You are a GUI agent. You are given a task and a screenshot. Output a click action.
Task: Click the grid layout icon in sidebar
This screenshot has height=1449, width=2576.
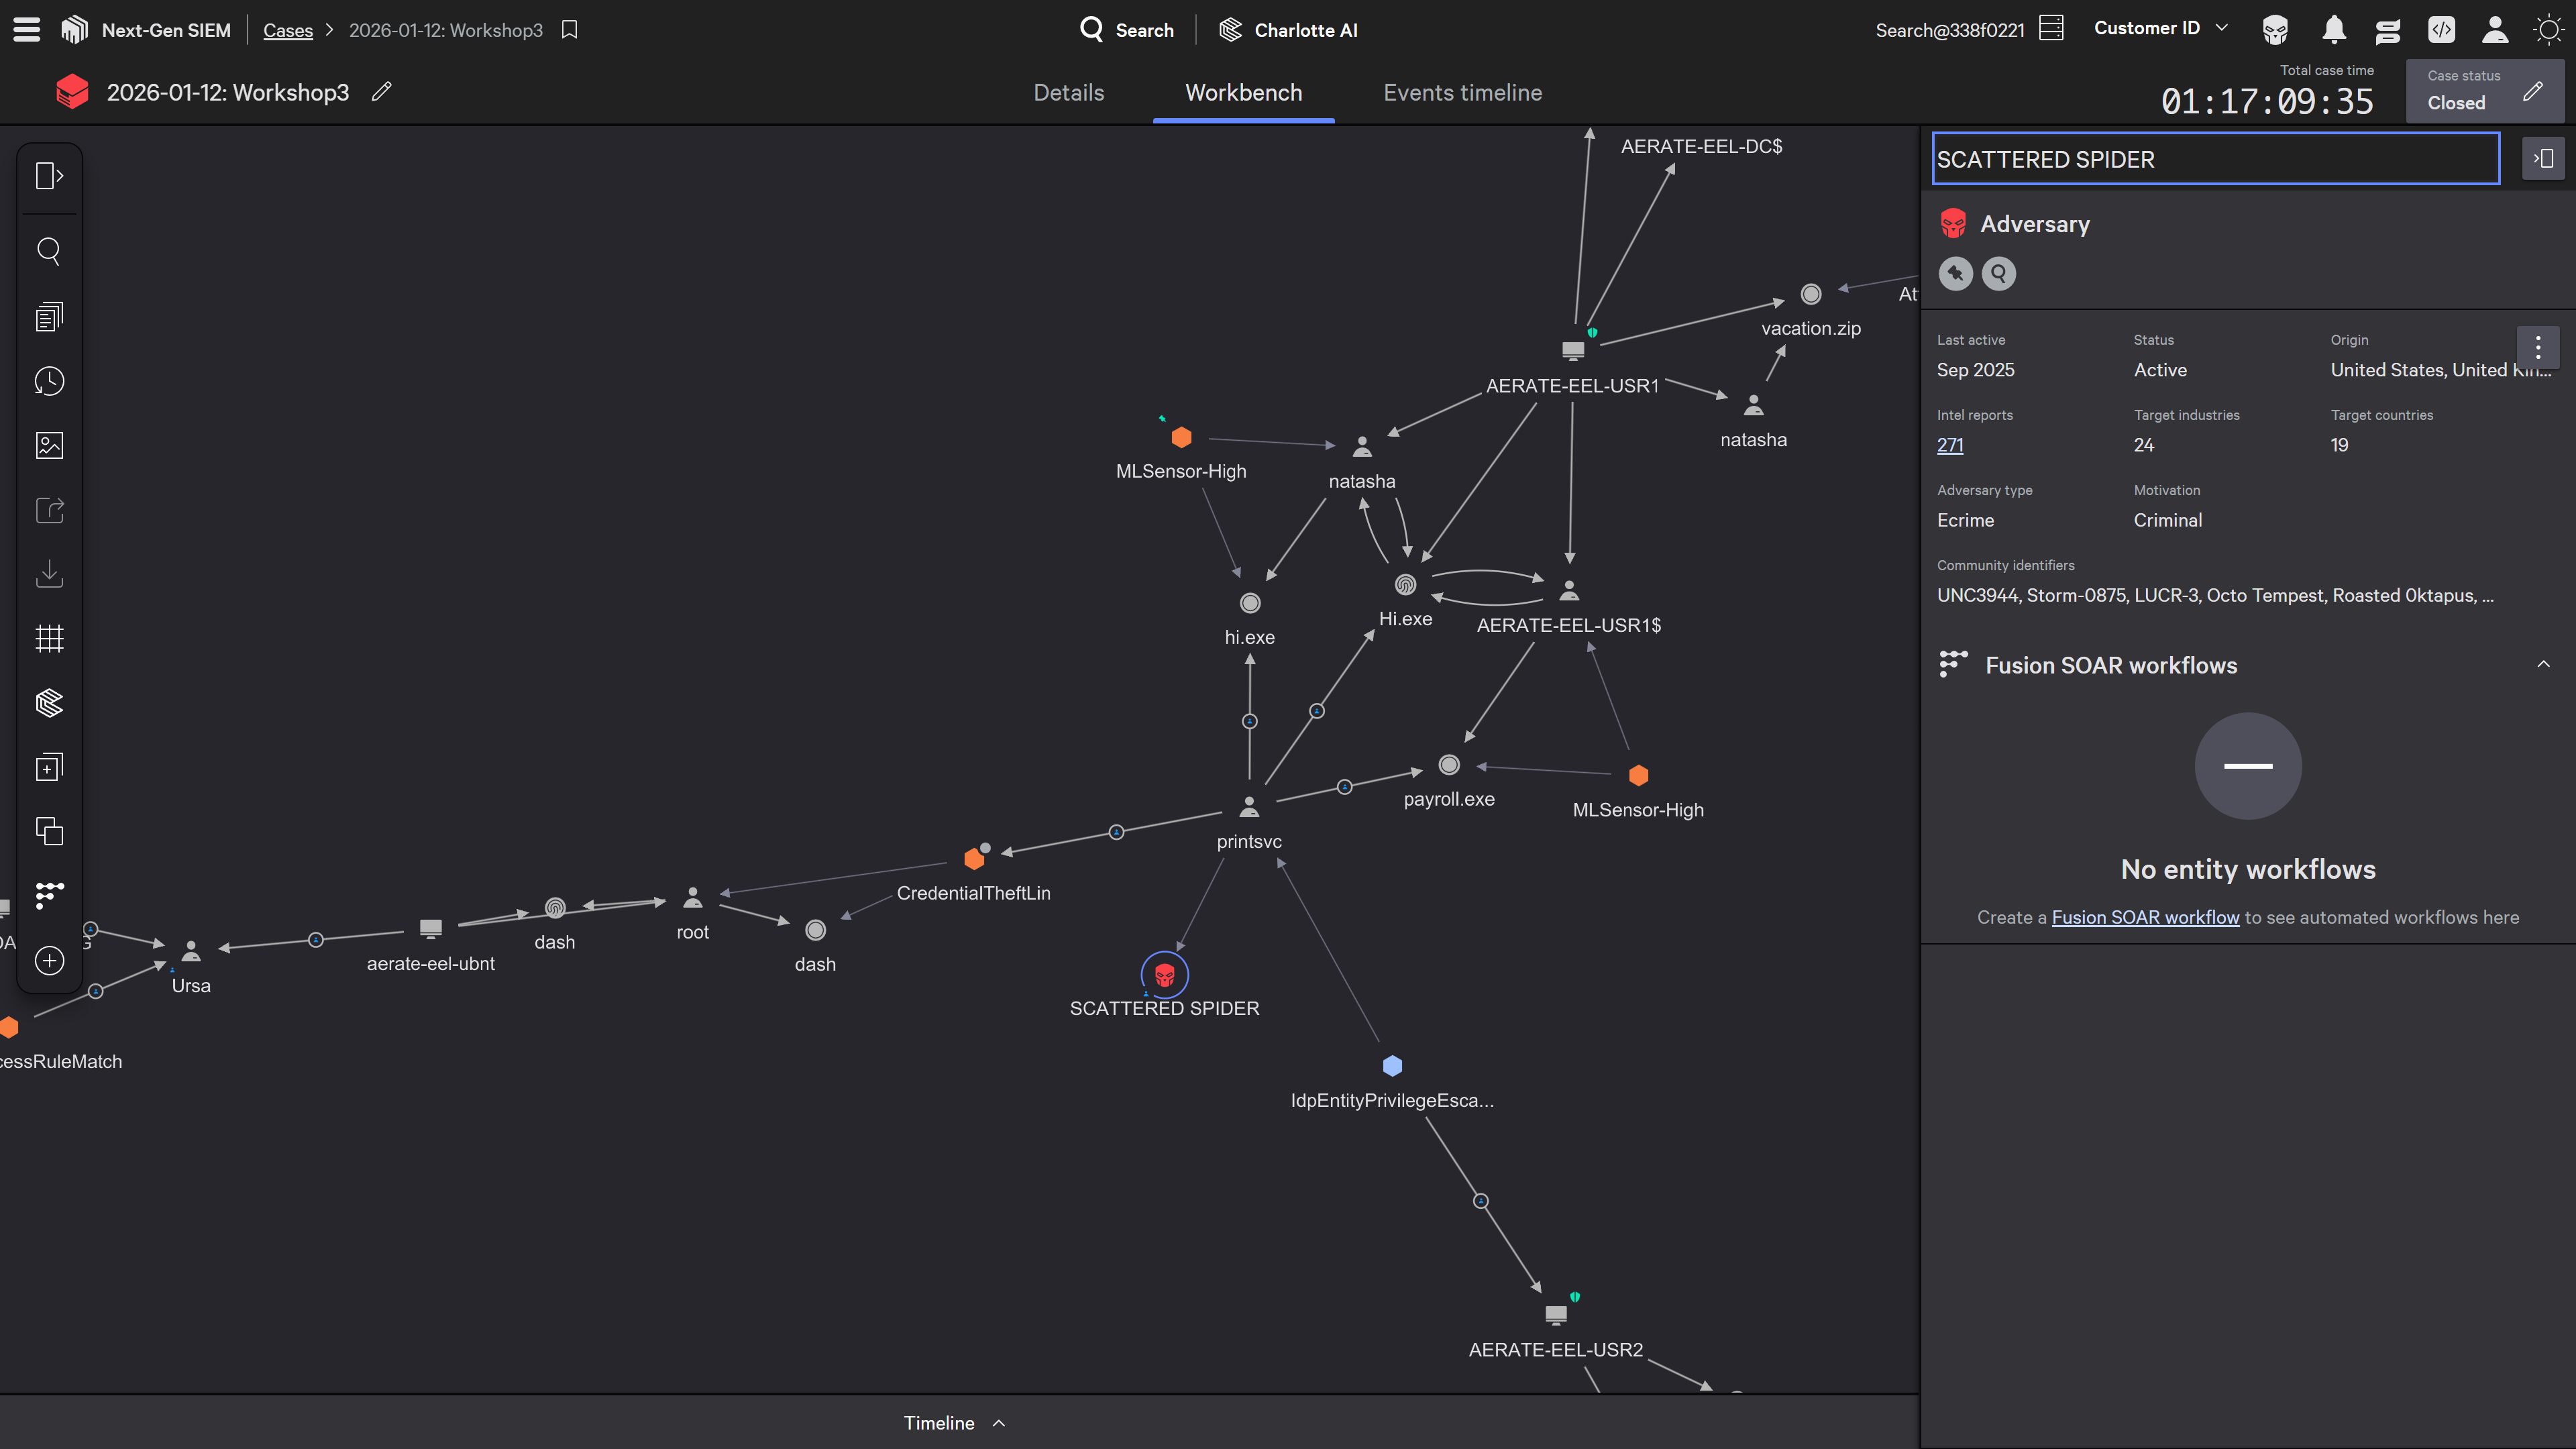(49, 638)
